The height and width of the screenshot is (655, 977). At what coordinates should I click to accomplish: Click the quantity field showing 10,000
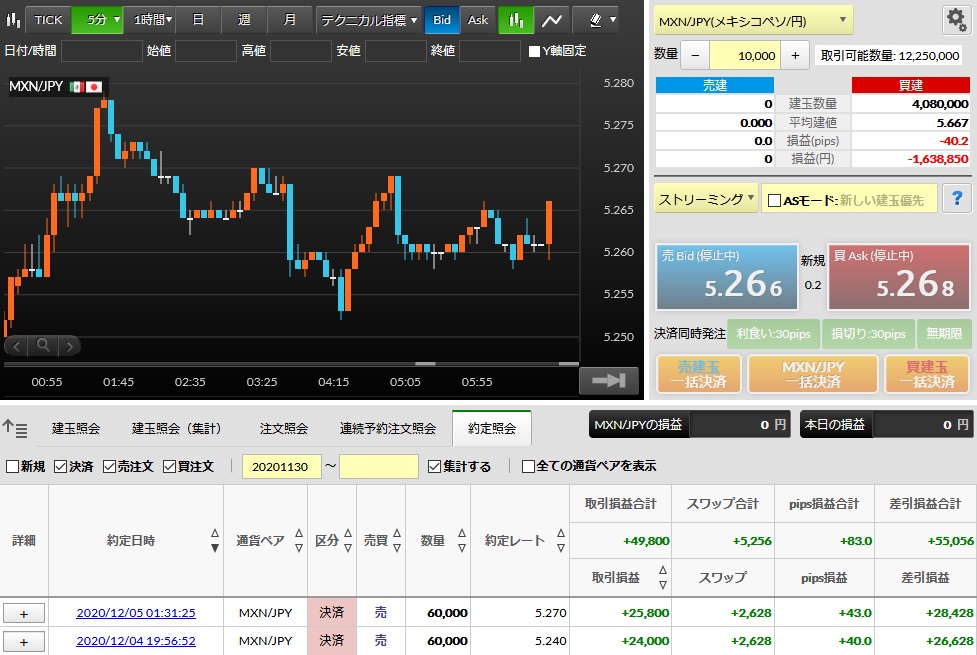tap(745, 55)
